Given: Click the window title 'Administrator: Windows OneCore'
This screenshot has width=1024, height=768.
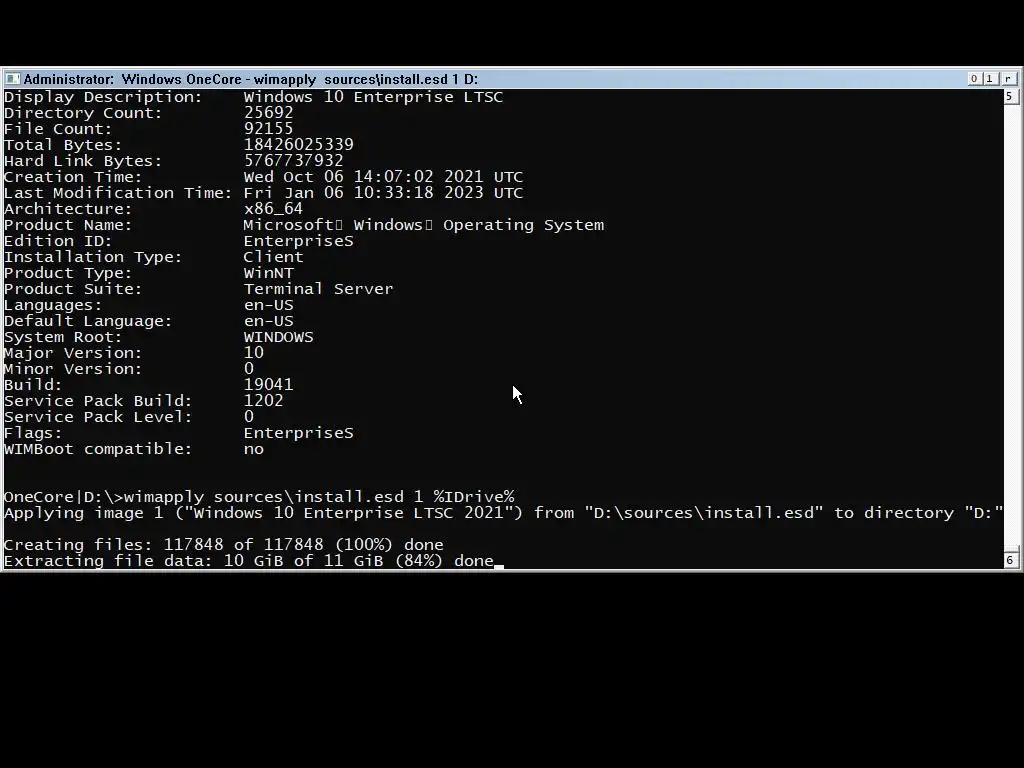Looking at the screenshot, I should (x=133, y=79).
